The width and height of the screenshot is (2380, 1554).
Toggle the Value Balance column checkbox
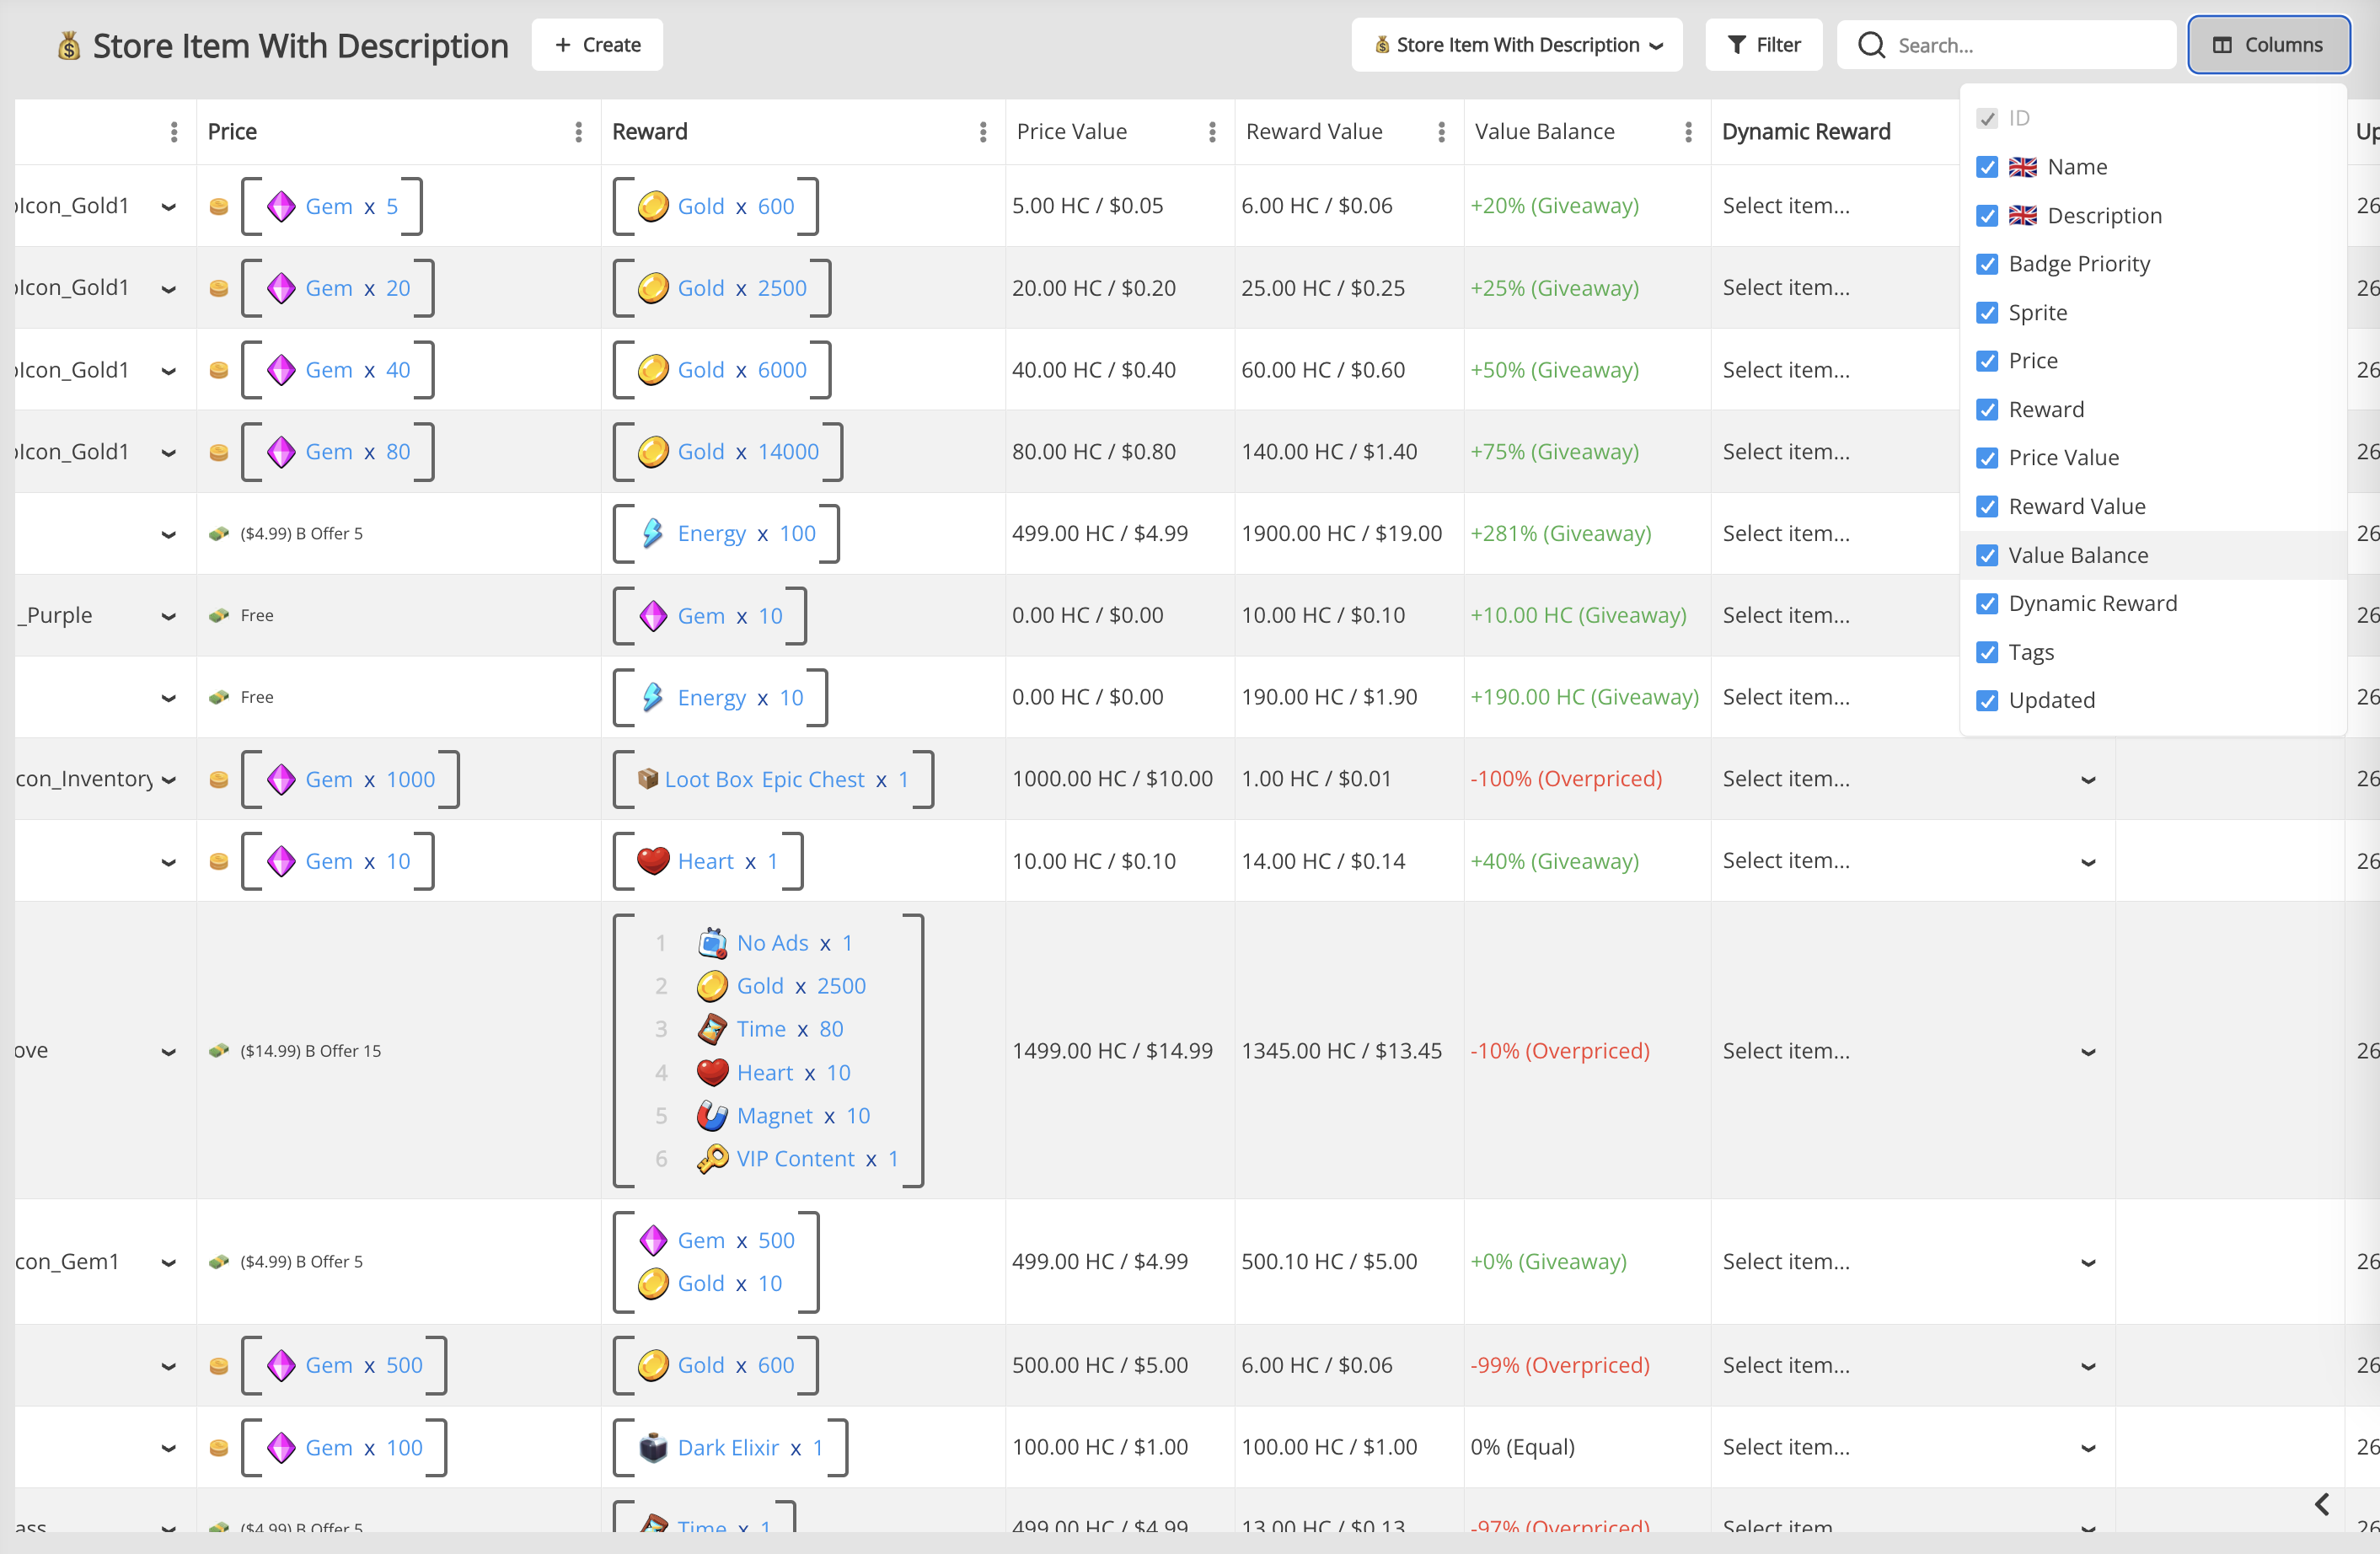click(1987, 555)
